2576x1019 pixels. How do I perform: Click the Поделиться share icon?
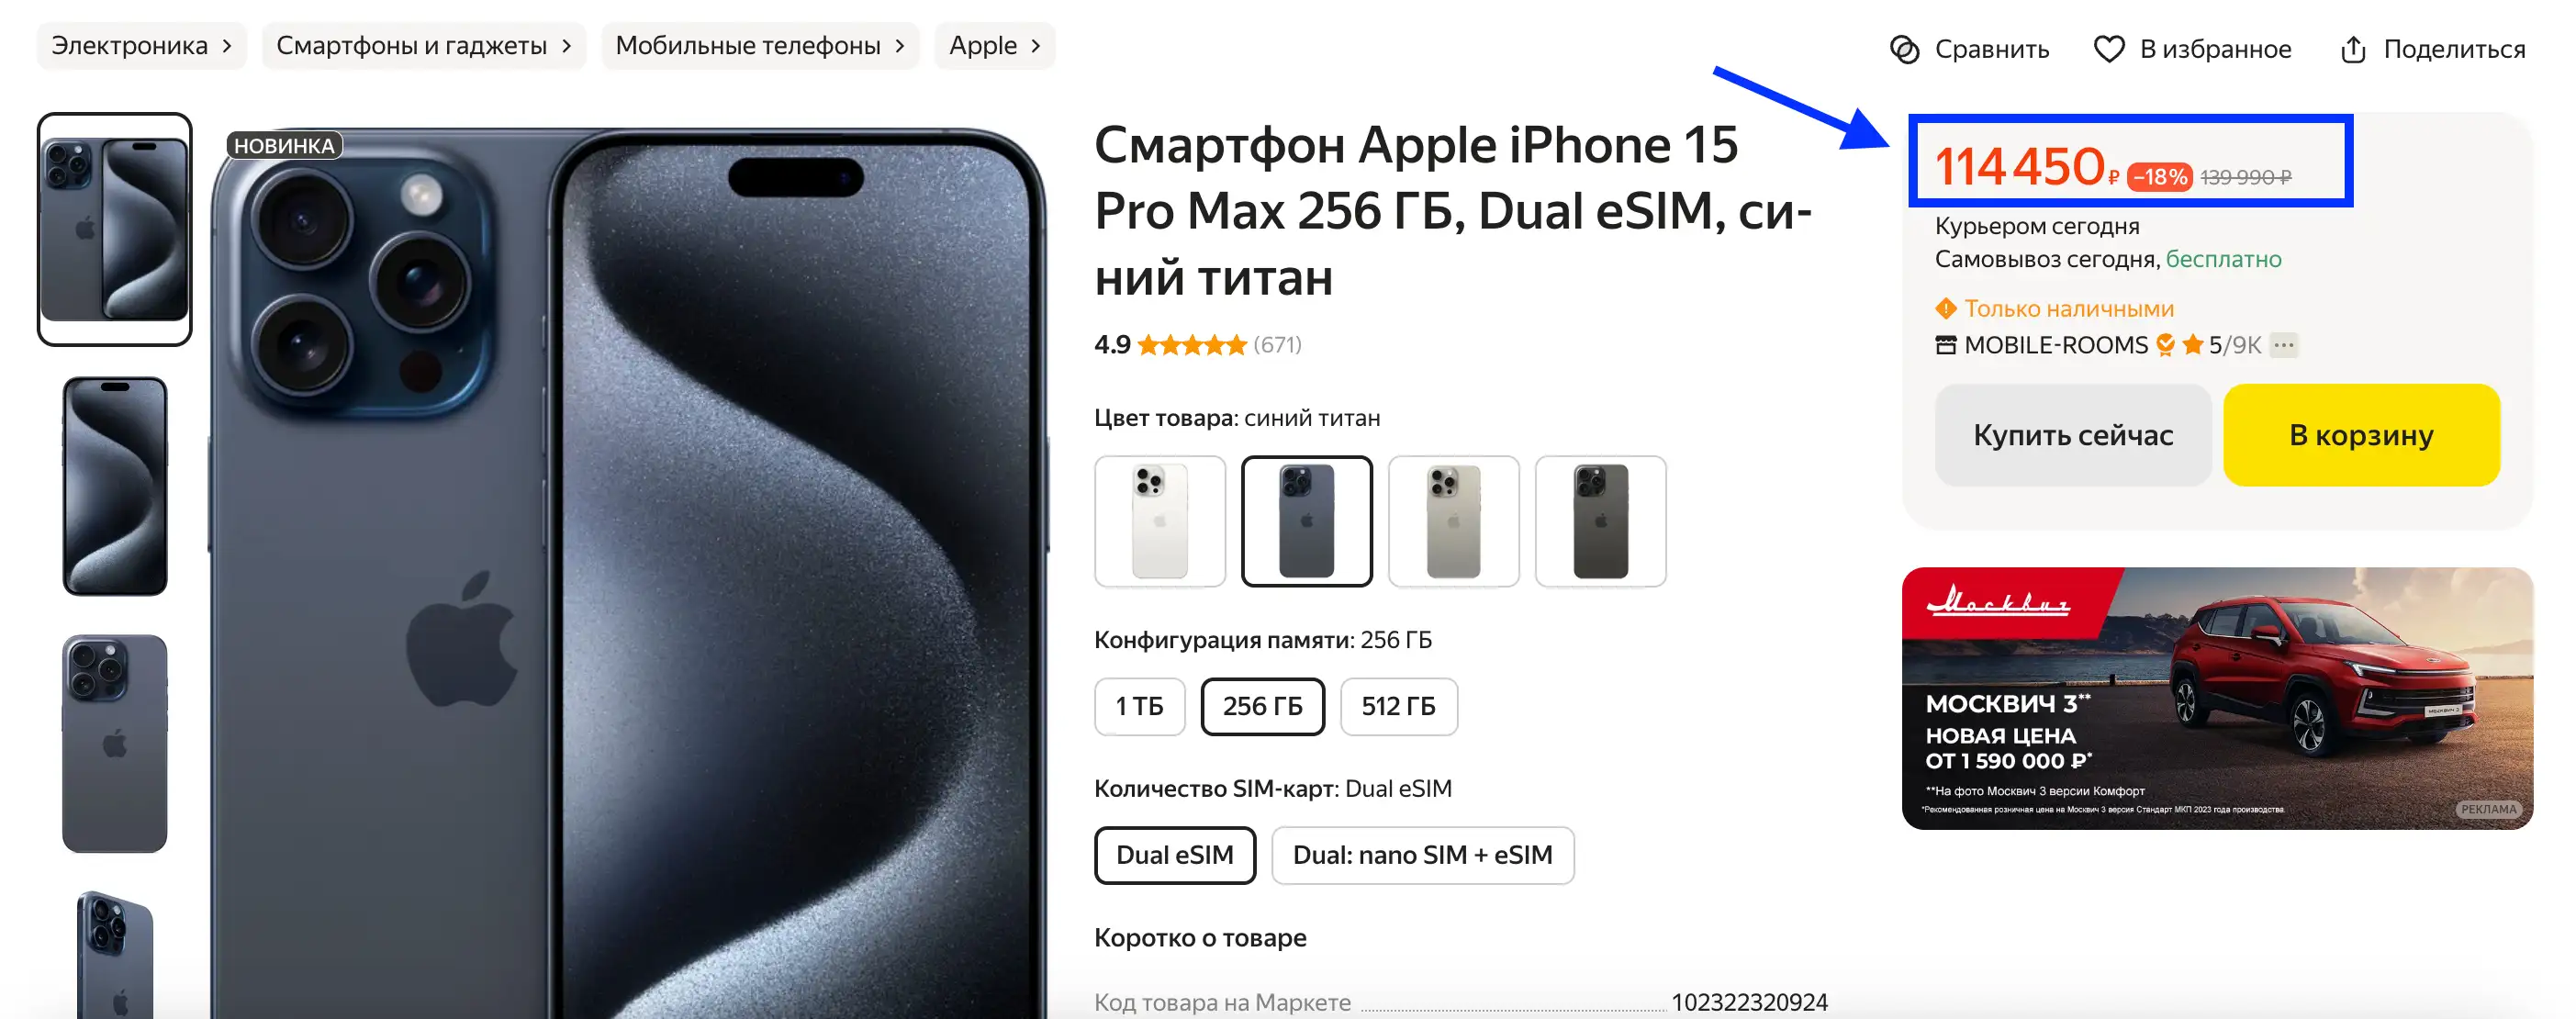[x=2352, y=49]
